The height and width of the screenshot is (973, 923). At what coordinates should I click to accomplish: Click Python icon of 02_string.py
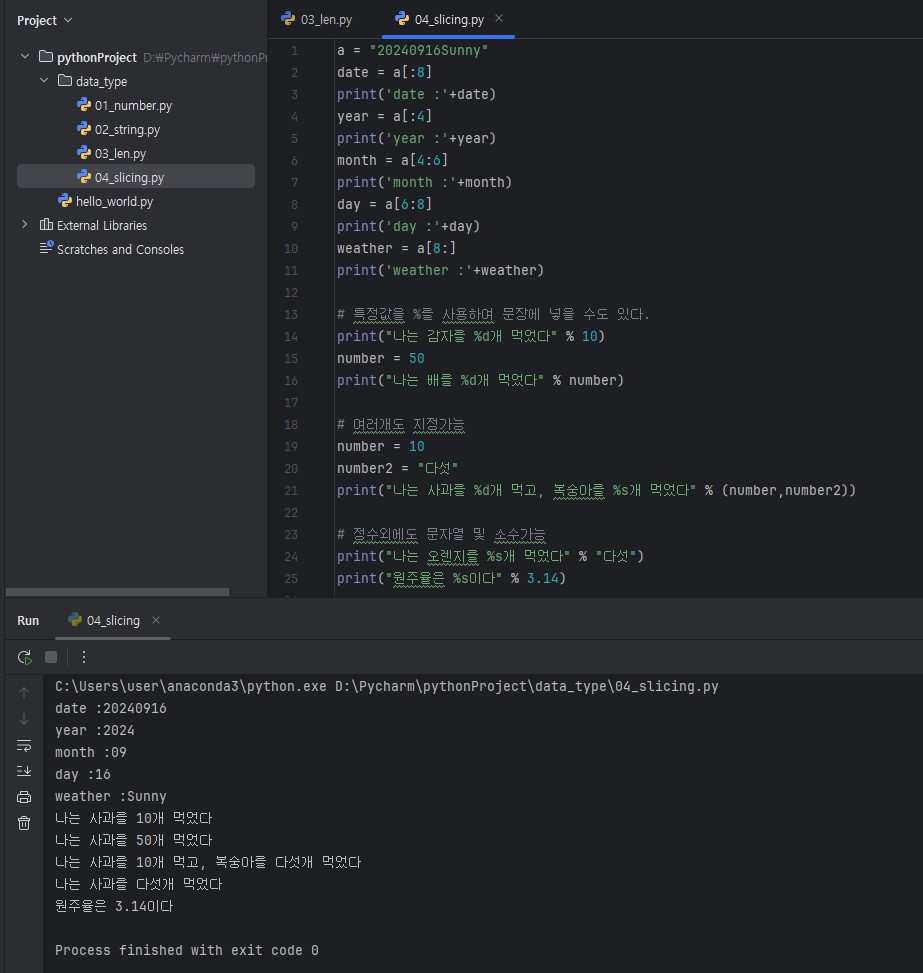click(84, 128)
